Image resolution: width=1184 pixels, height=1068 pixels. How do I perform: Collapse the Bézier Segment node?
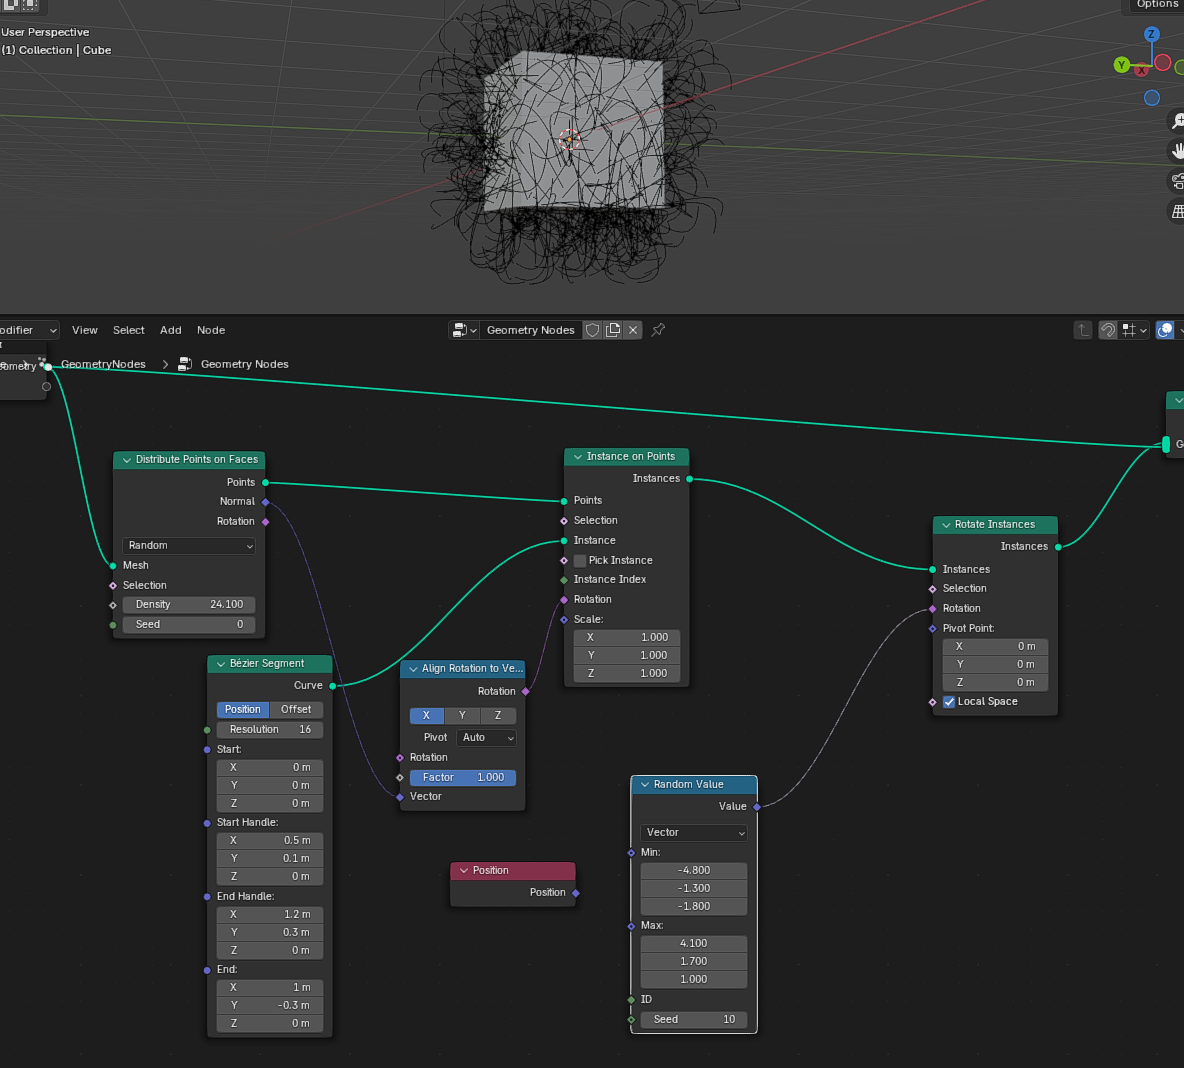click(221, 664)
